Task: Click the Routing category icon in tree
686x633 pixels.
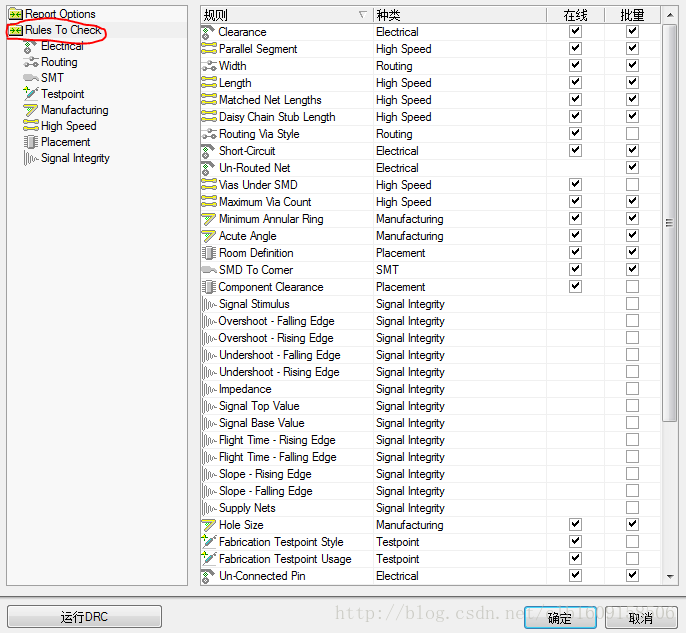Action: coord(31,63)
